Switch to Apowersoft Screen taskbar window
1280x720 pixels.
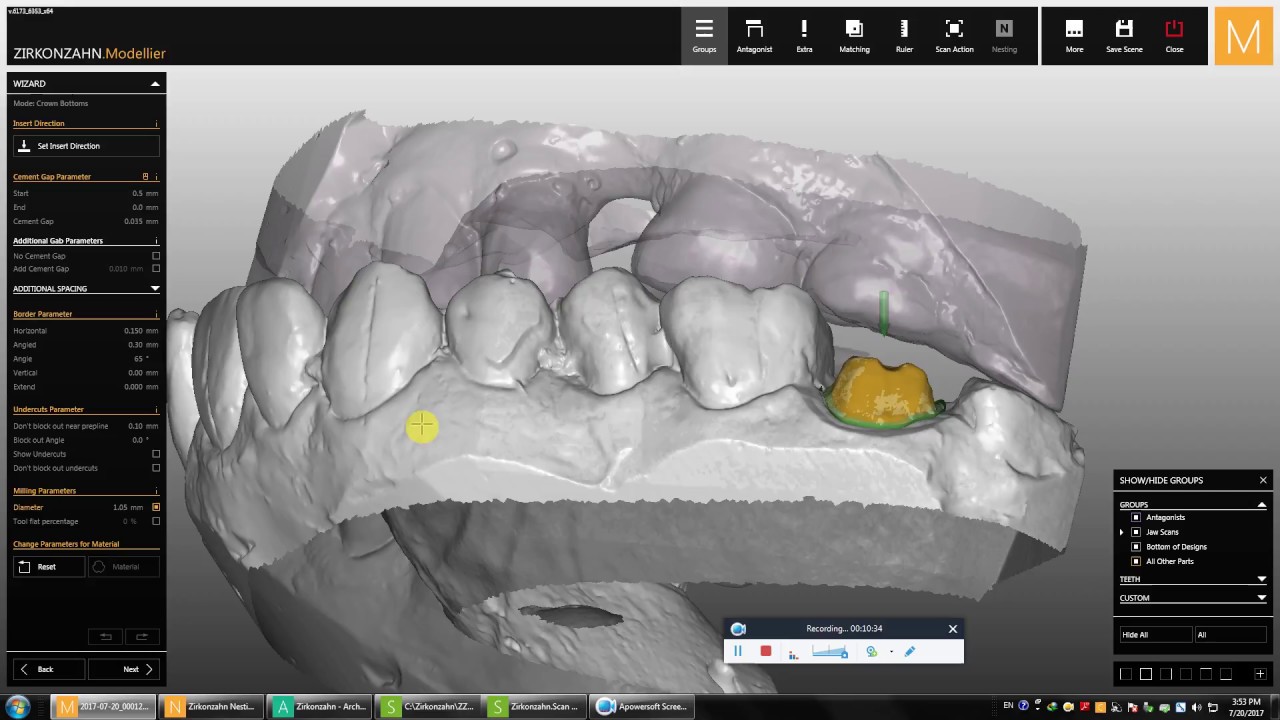click(641, 707)
